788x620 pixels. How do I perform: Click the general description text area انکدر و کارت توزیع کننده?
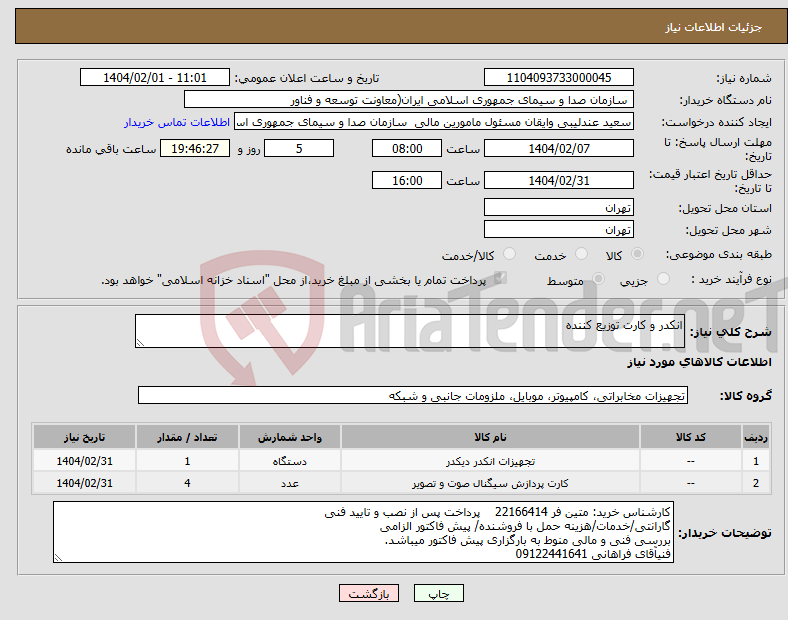click(x=410, y=331)
